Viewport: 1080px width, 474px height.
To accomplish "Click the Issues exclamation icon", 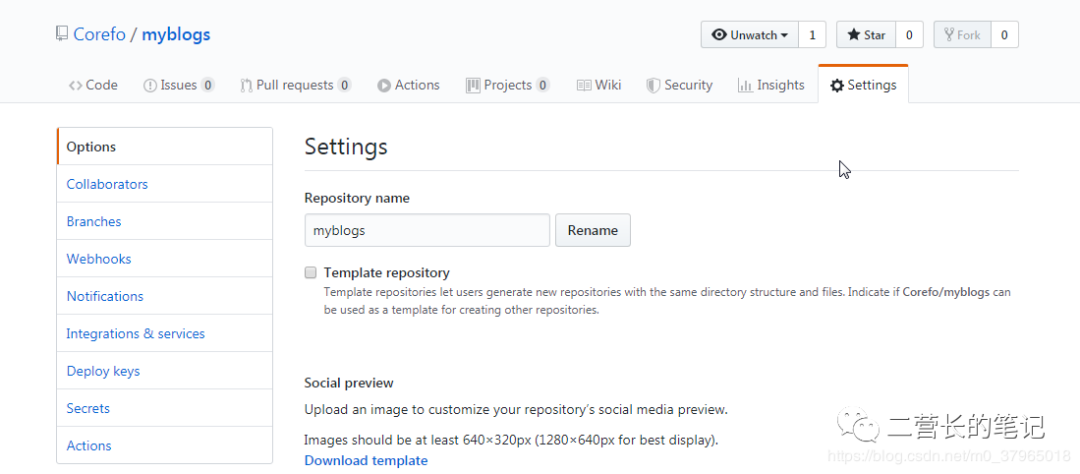I will coord(149,85).
